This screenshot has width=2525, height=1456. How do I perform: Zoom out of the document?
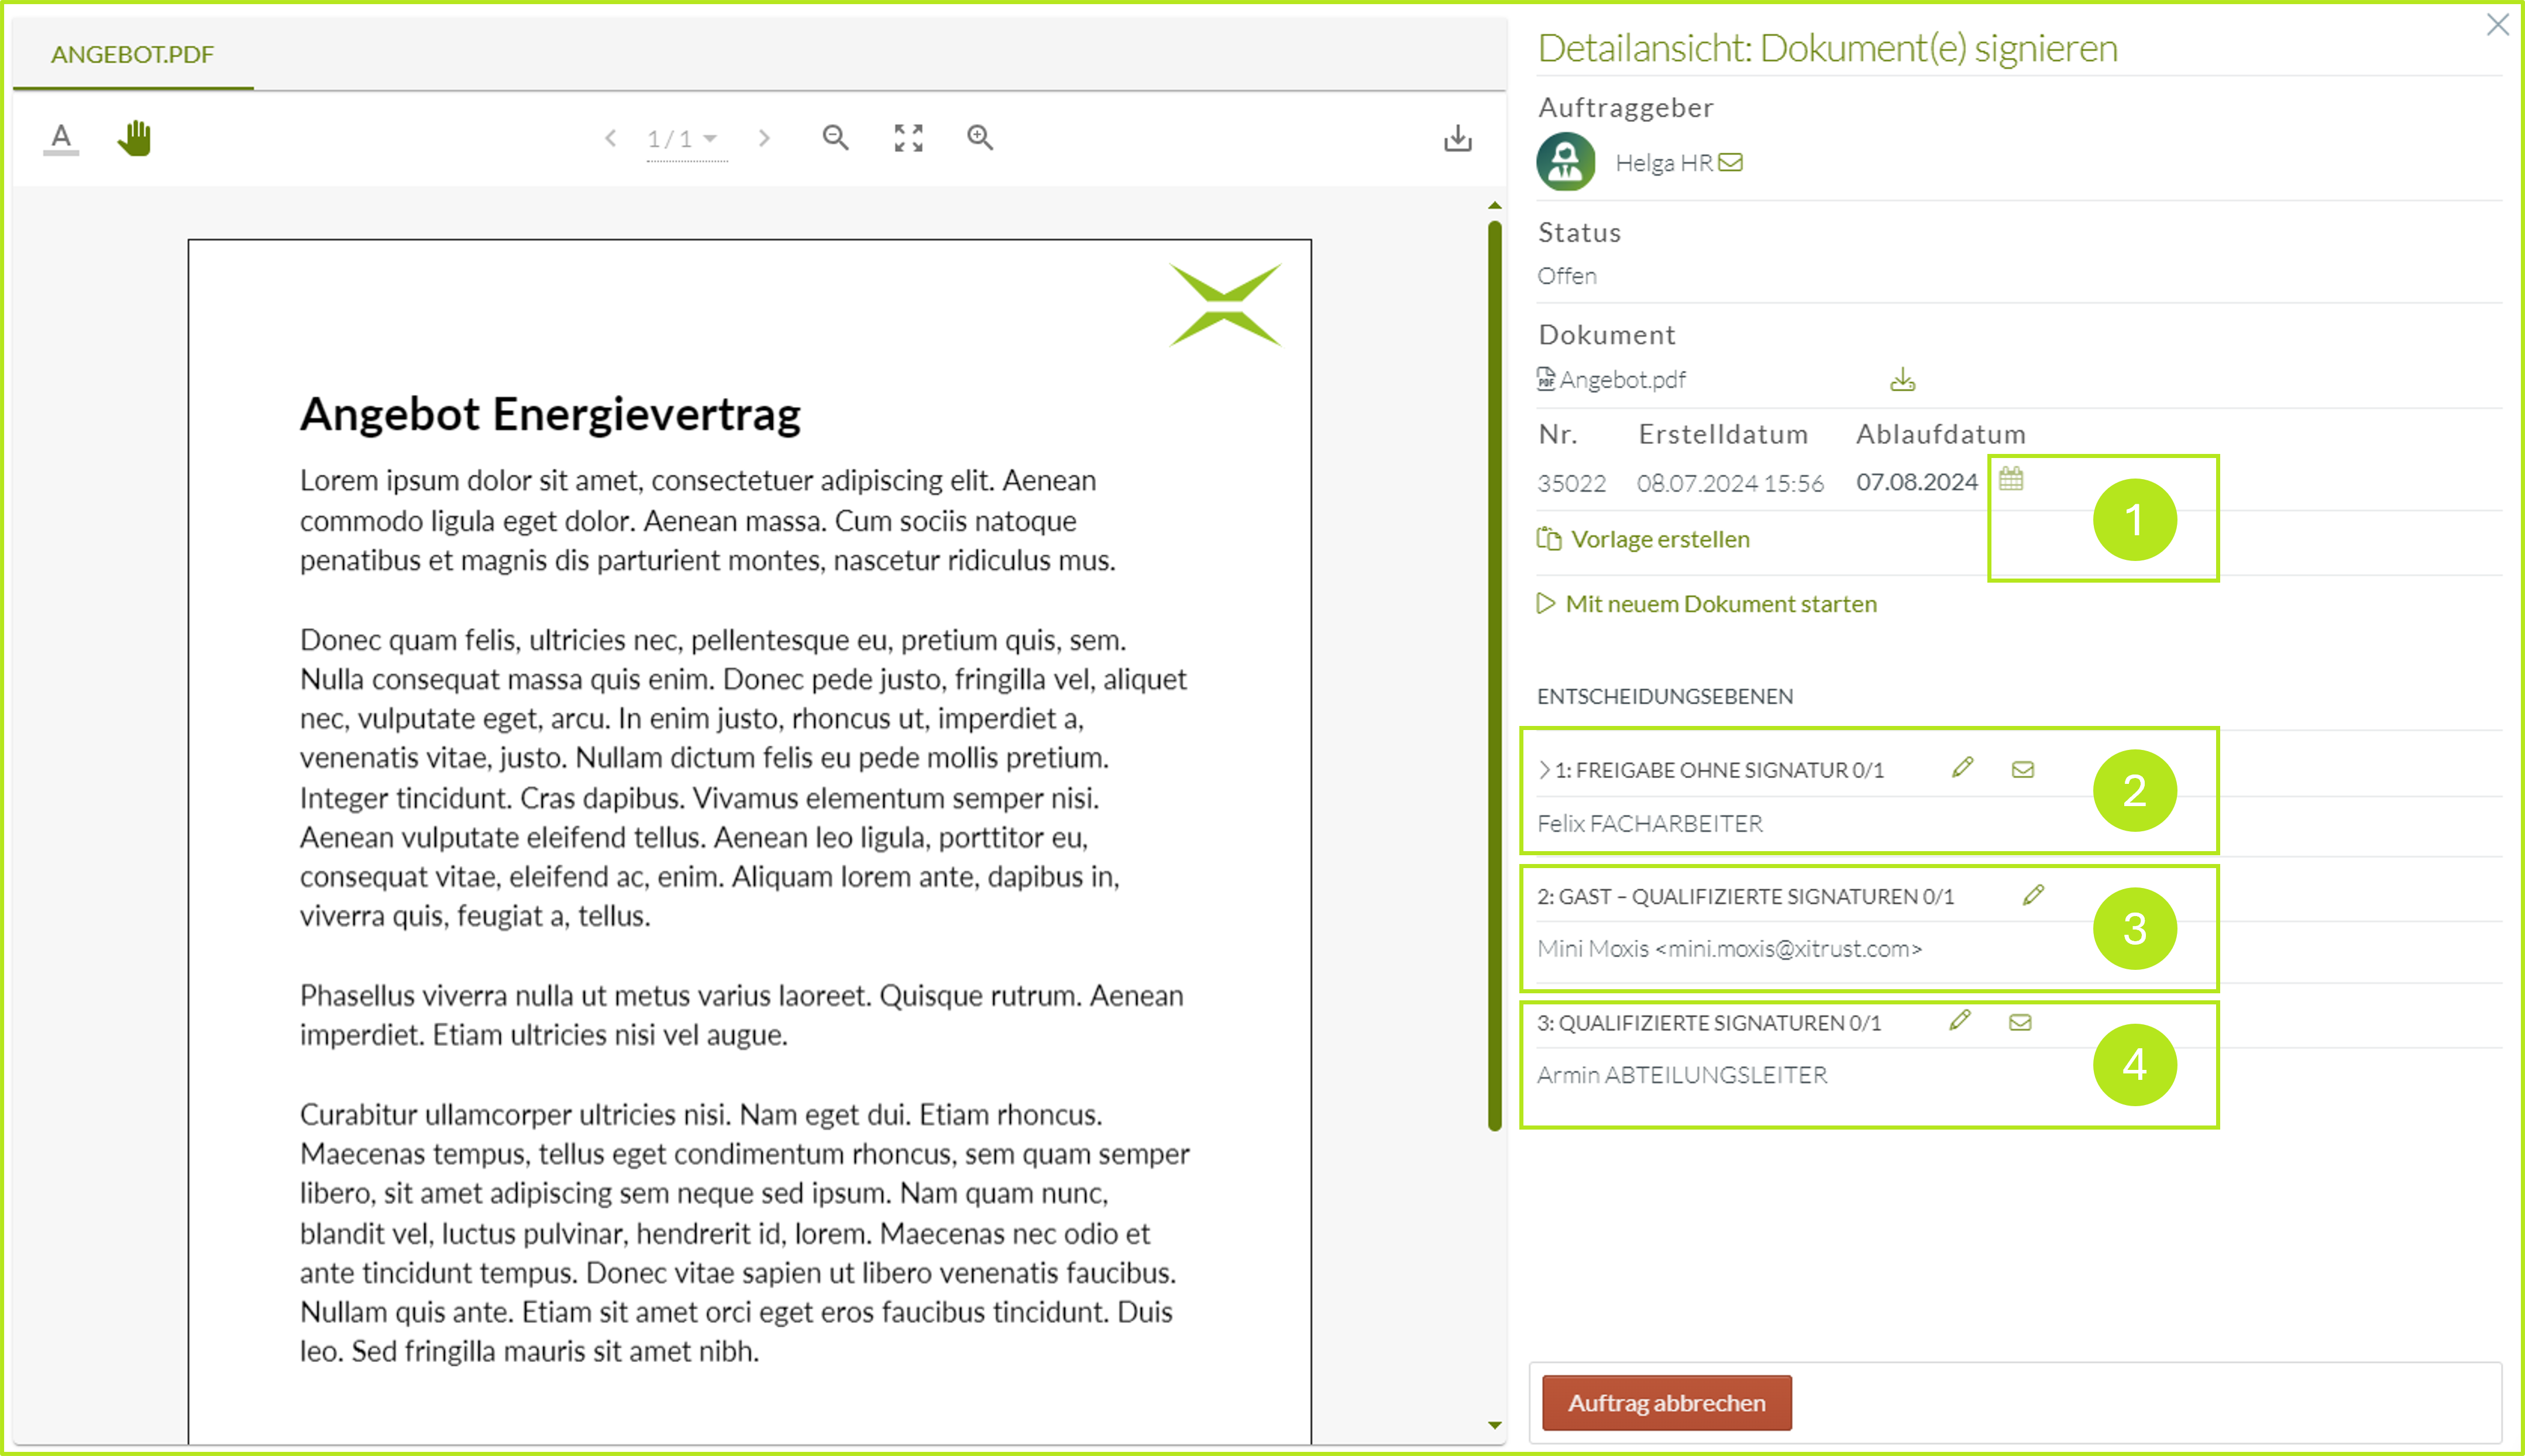point(836,138)
